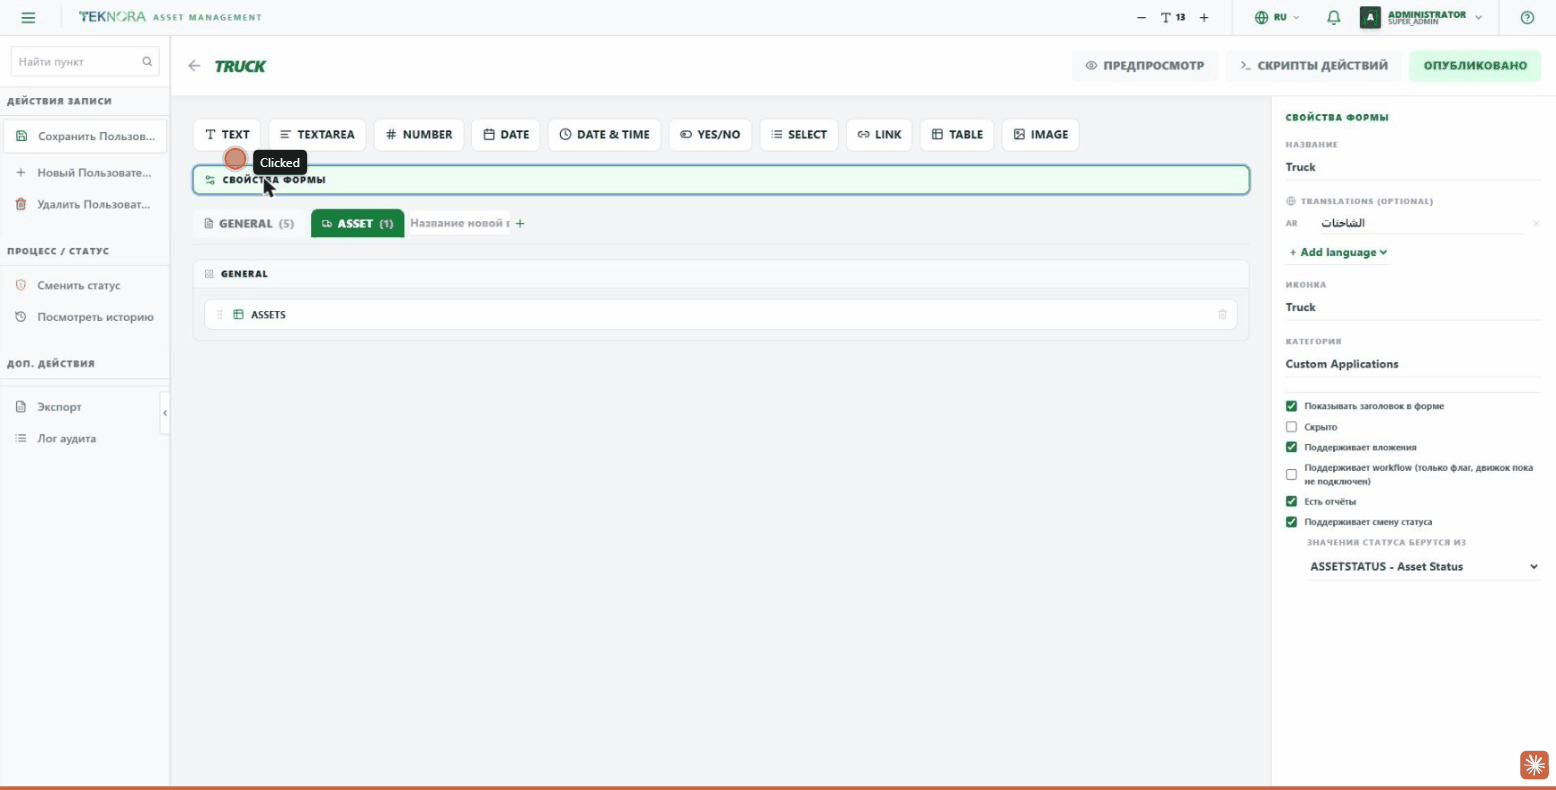The height and width of the screenshot is (790, 1556).
Task: Edit the 'Название' field containing Truck
Action: pos(1412,168)
